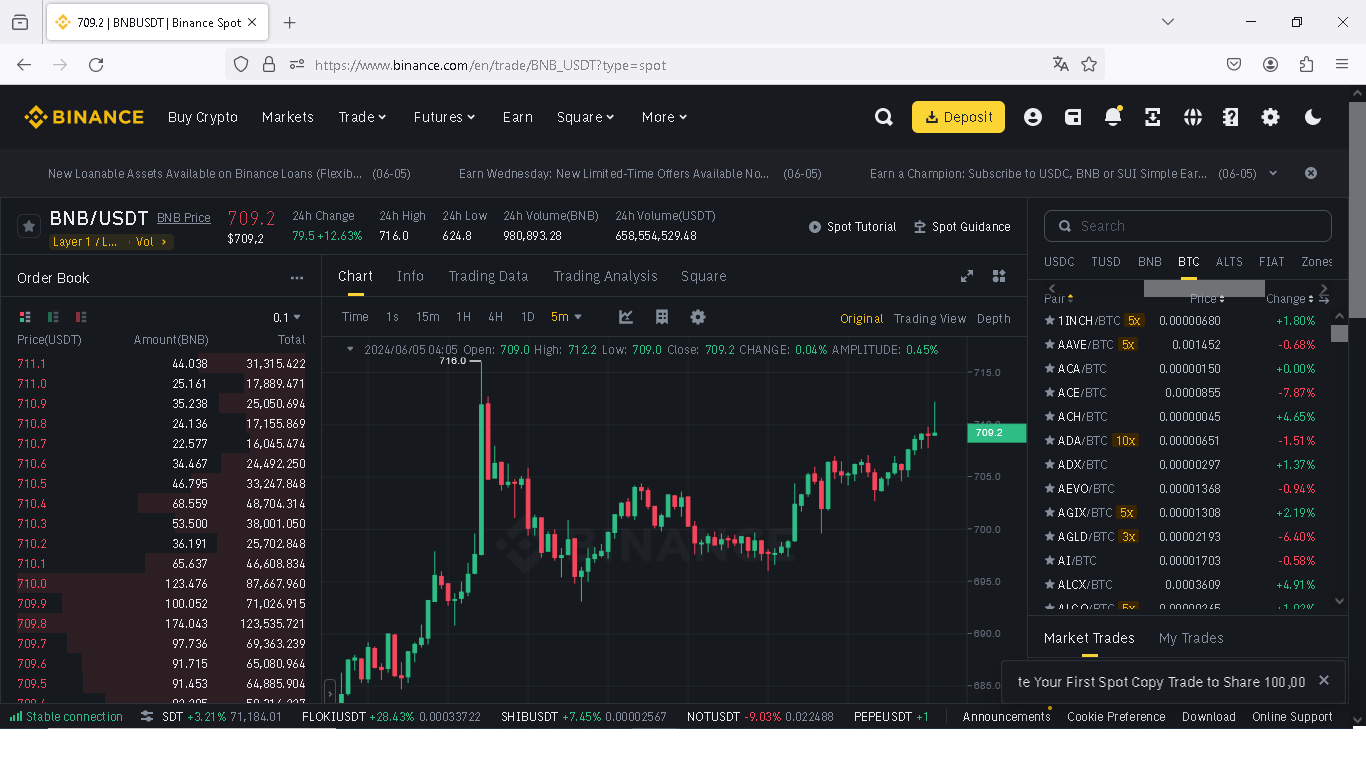
Task: Open the wallet icon in the header
Action: [x=1073, y=117]
